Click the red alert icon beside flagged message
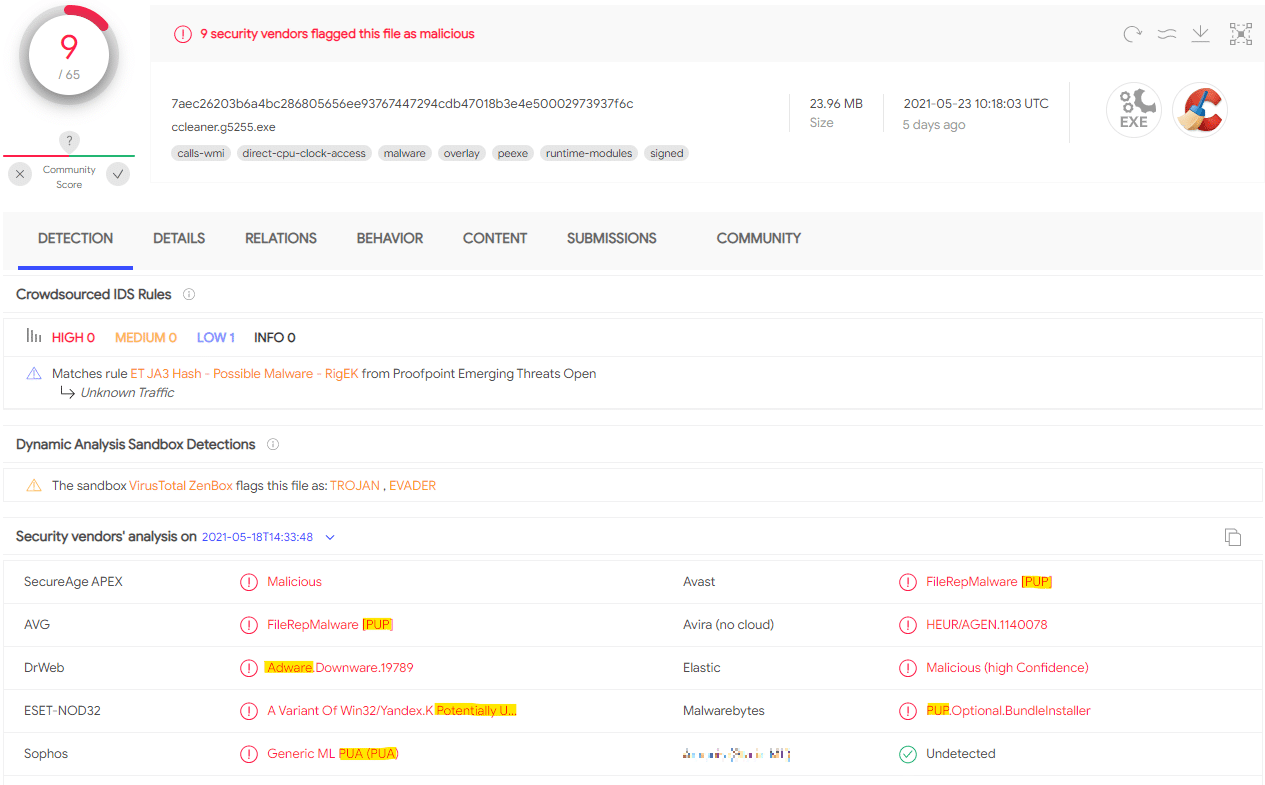1265x785 pixels. coord(183,34)
